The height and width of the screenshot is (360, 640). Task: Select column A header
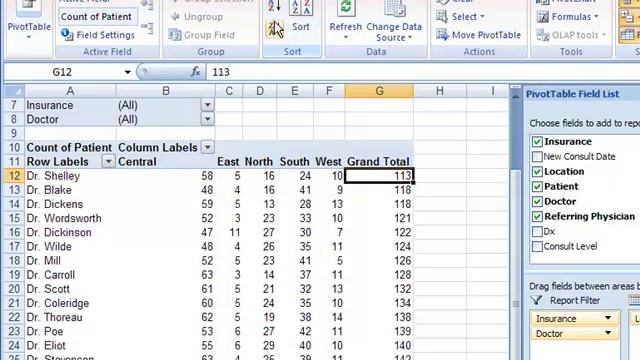(70, 91)
